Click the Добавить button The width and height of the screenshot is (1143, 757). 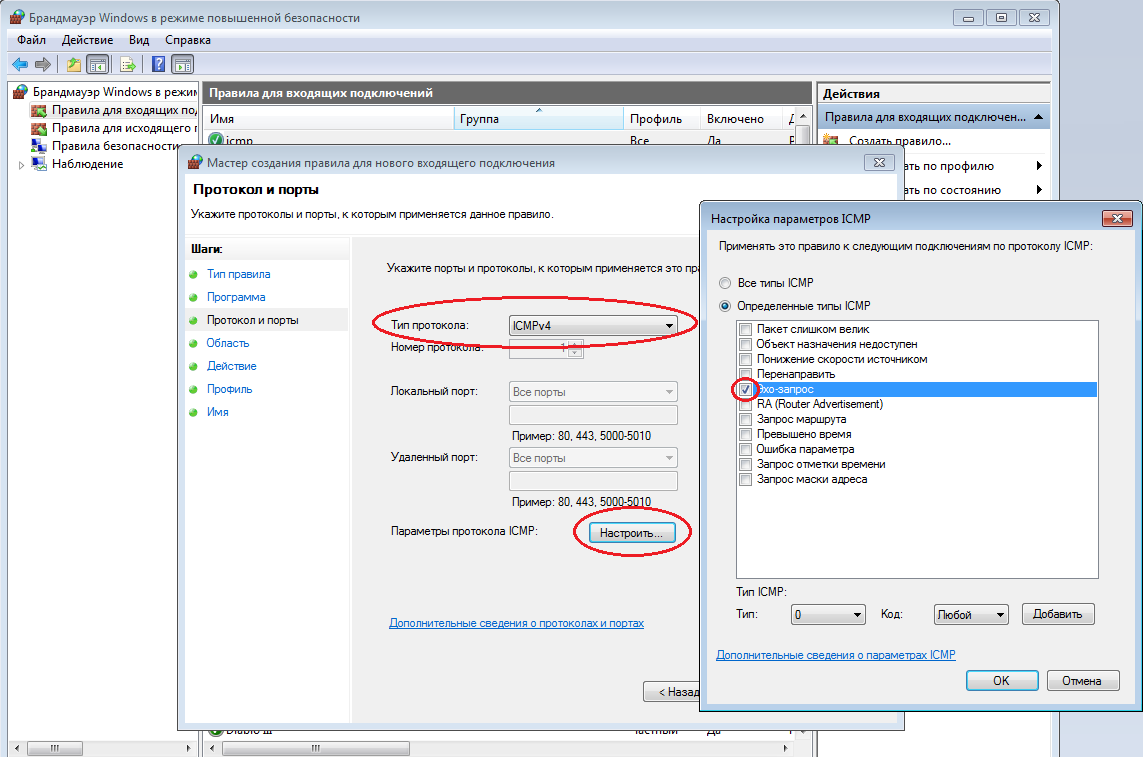coord(1058,614)
